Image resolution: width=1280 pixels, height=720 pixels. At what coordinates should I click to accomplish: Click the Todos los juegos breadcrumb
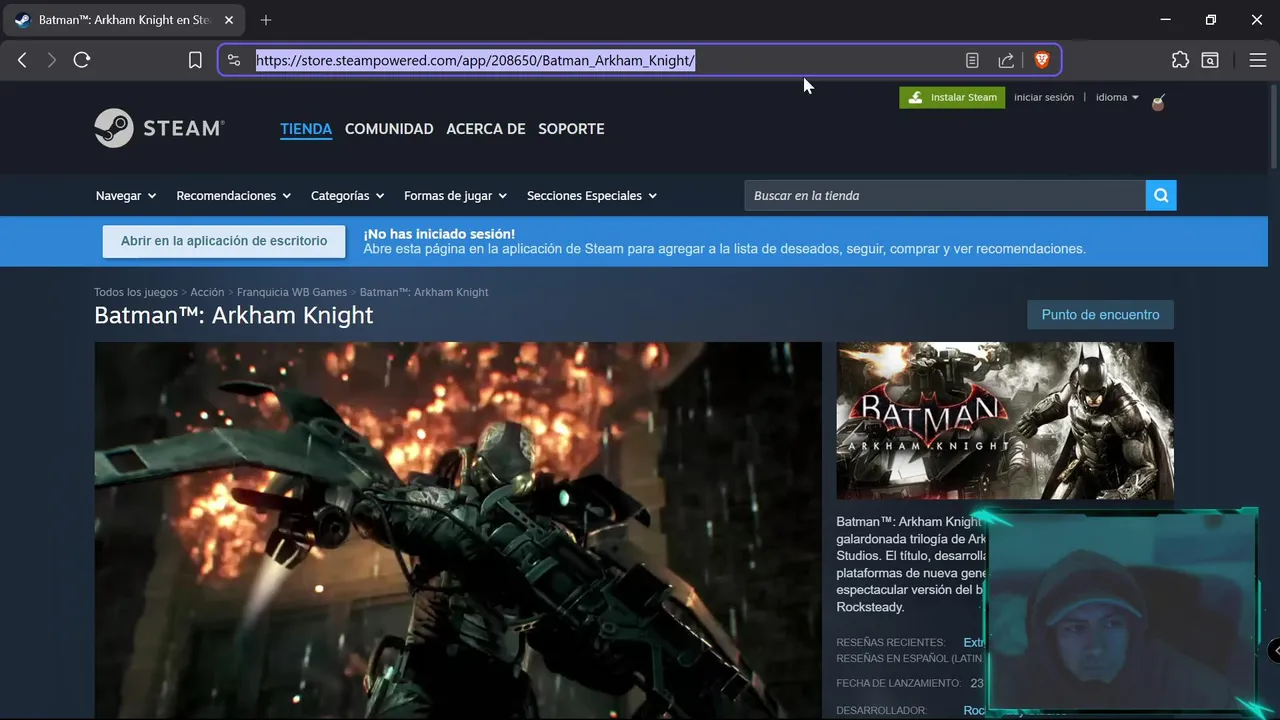(136, 292)
